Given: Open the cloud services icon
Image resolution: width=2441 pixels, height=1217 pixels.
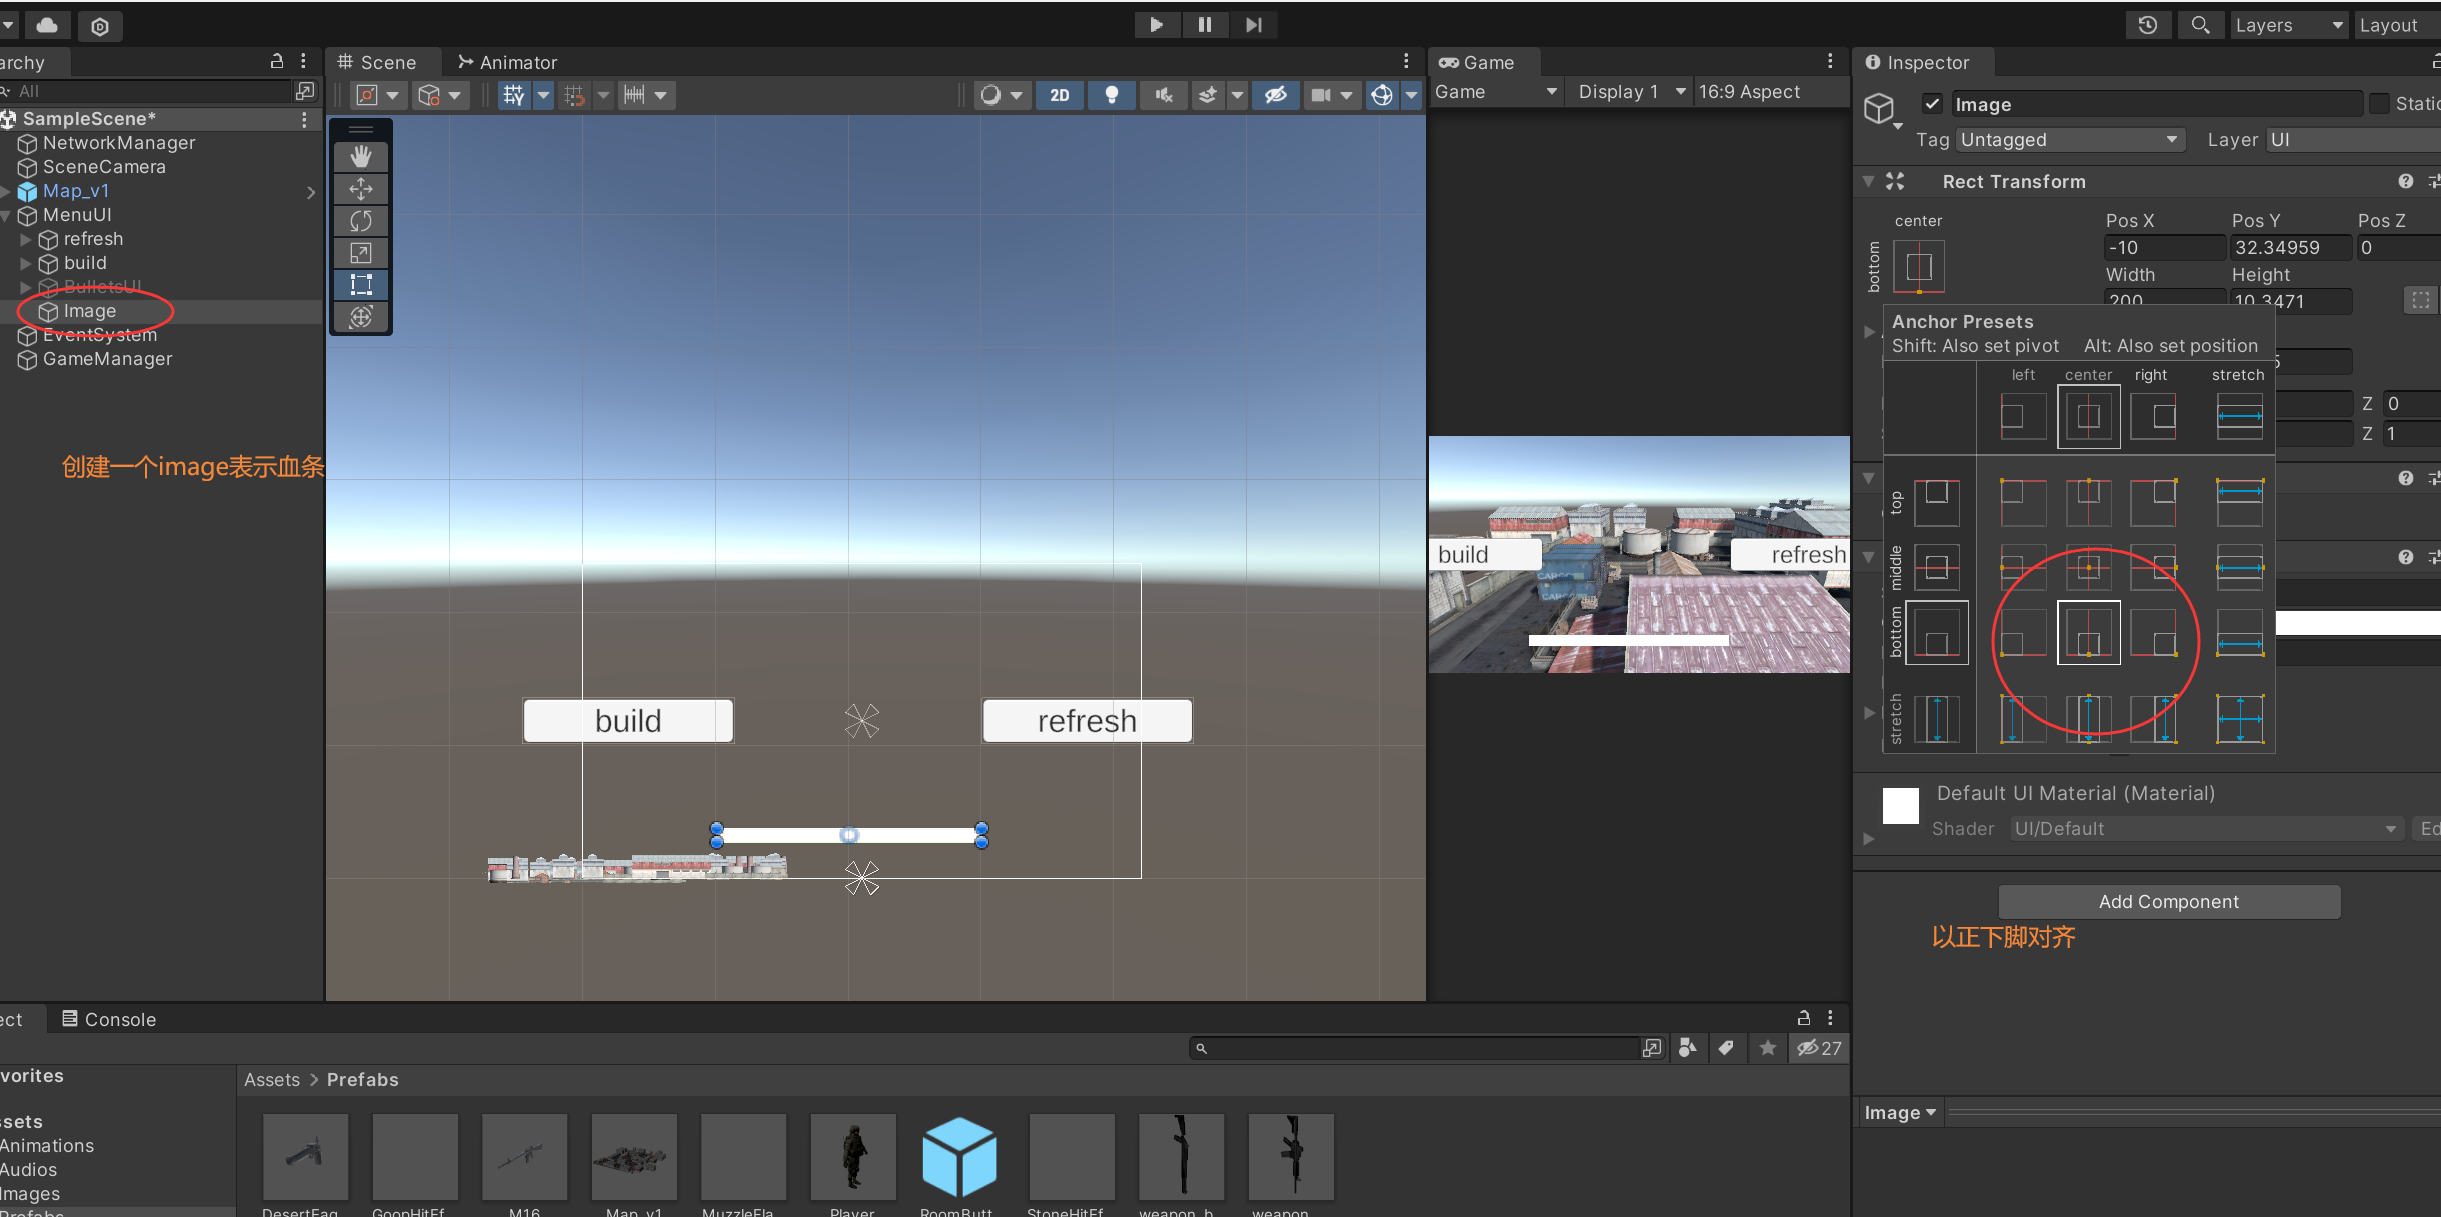Looking at the screenshot, I should click(x=47, y=25).
